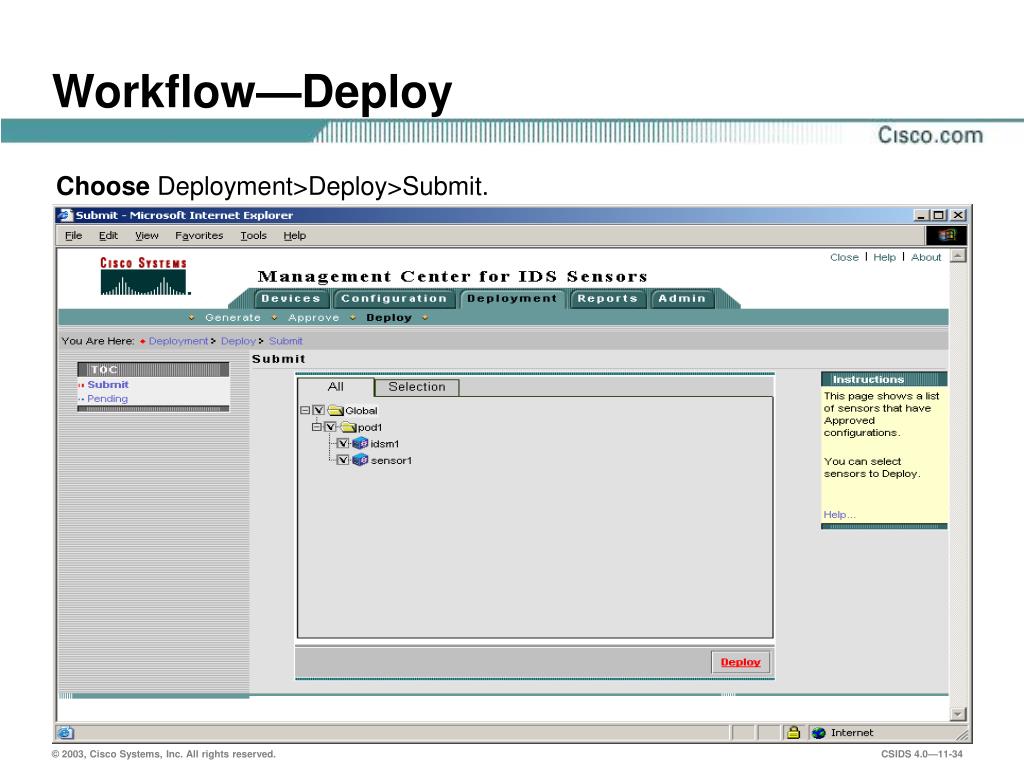Select the Deployment tab
This screenshot has width=1024, height=768.
coord(512,298)
